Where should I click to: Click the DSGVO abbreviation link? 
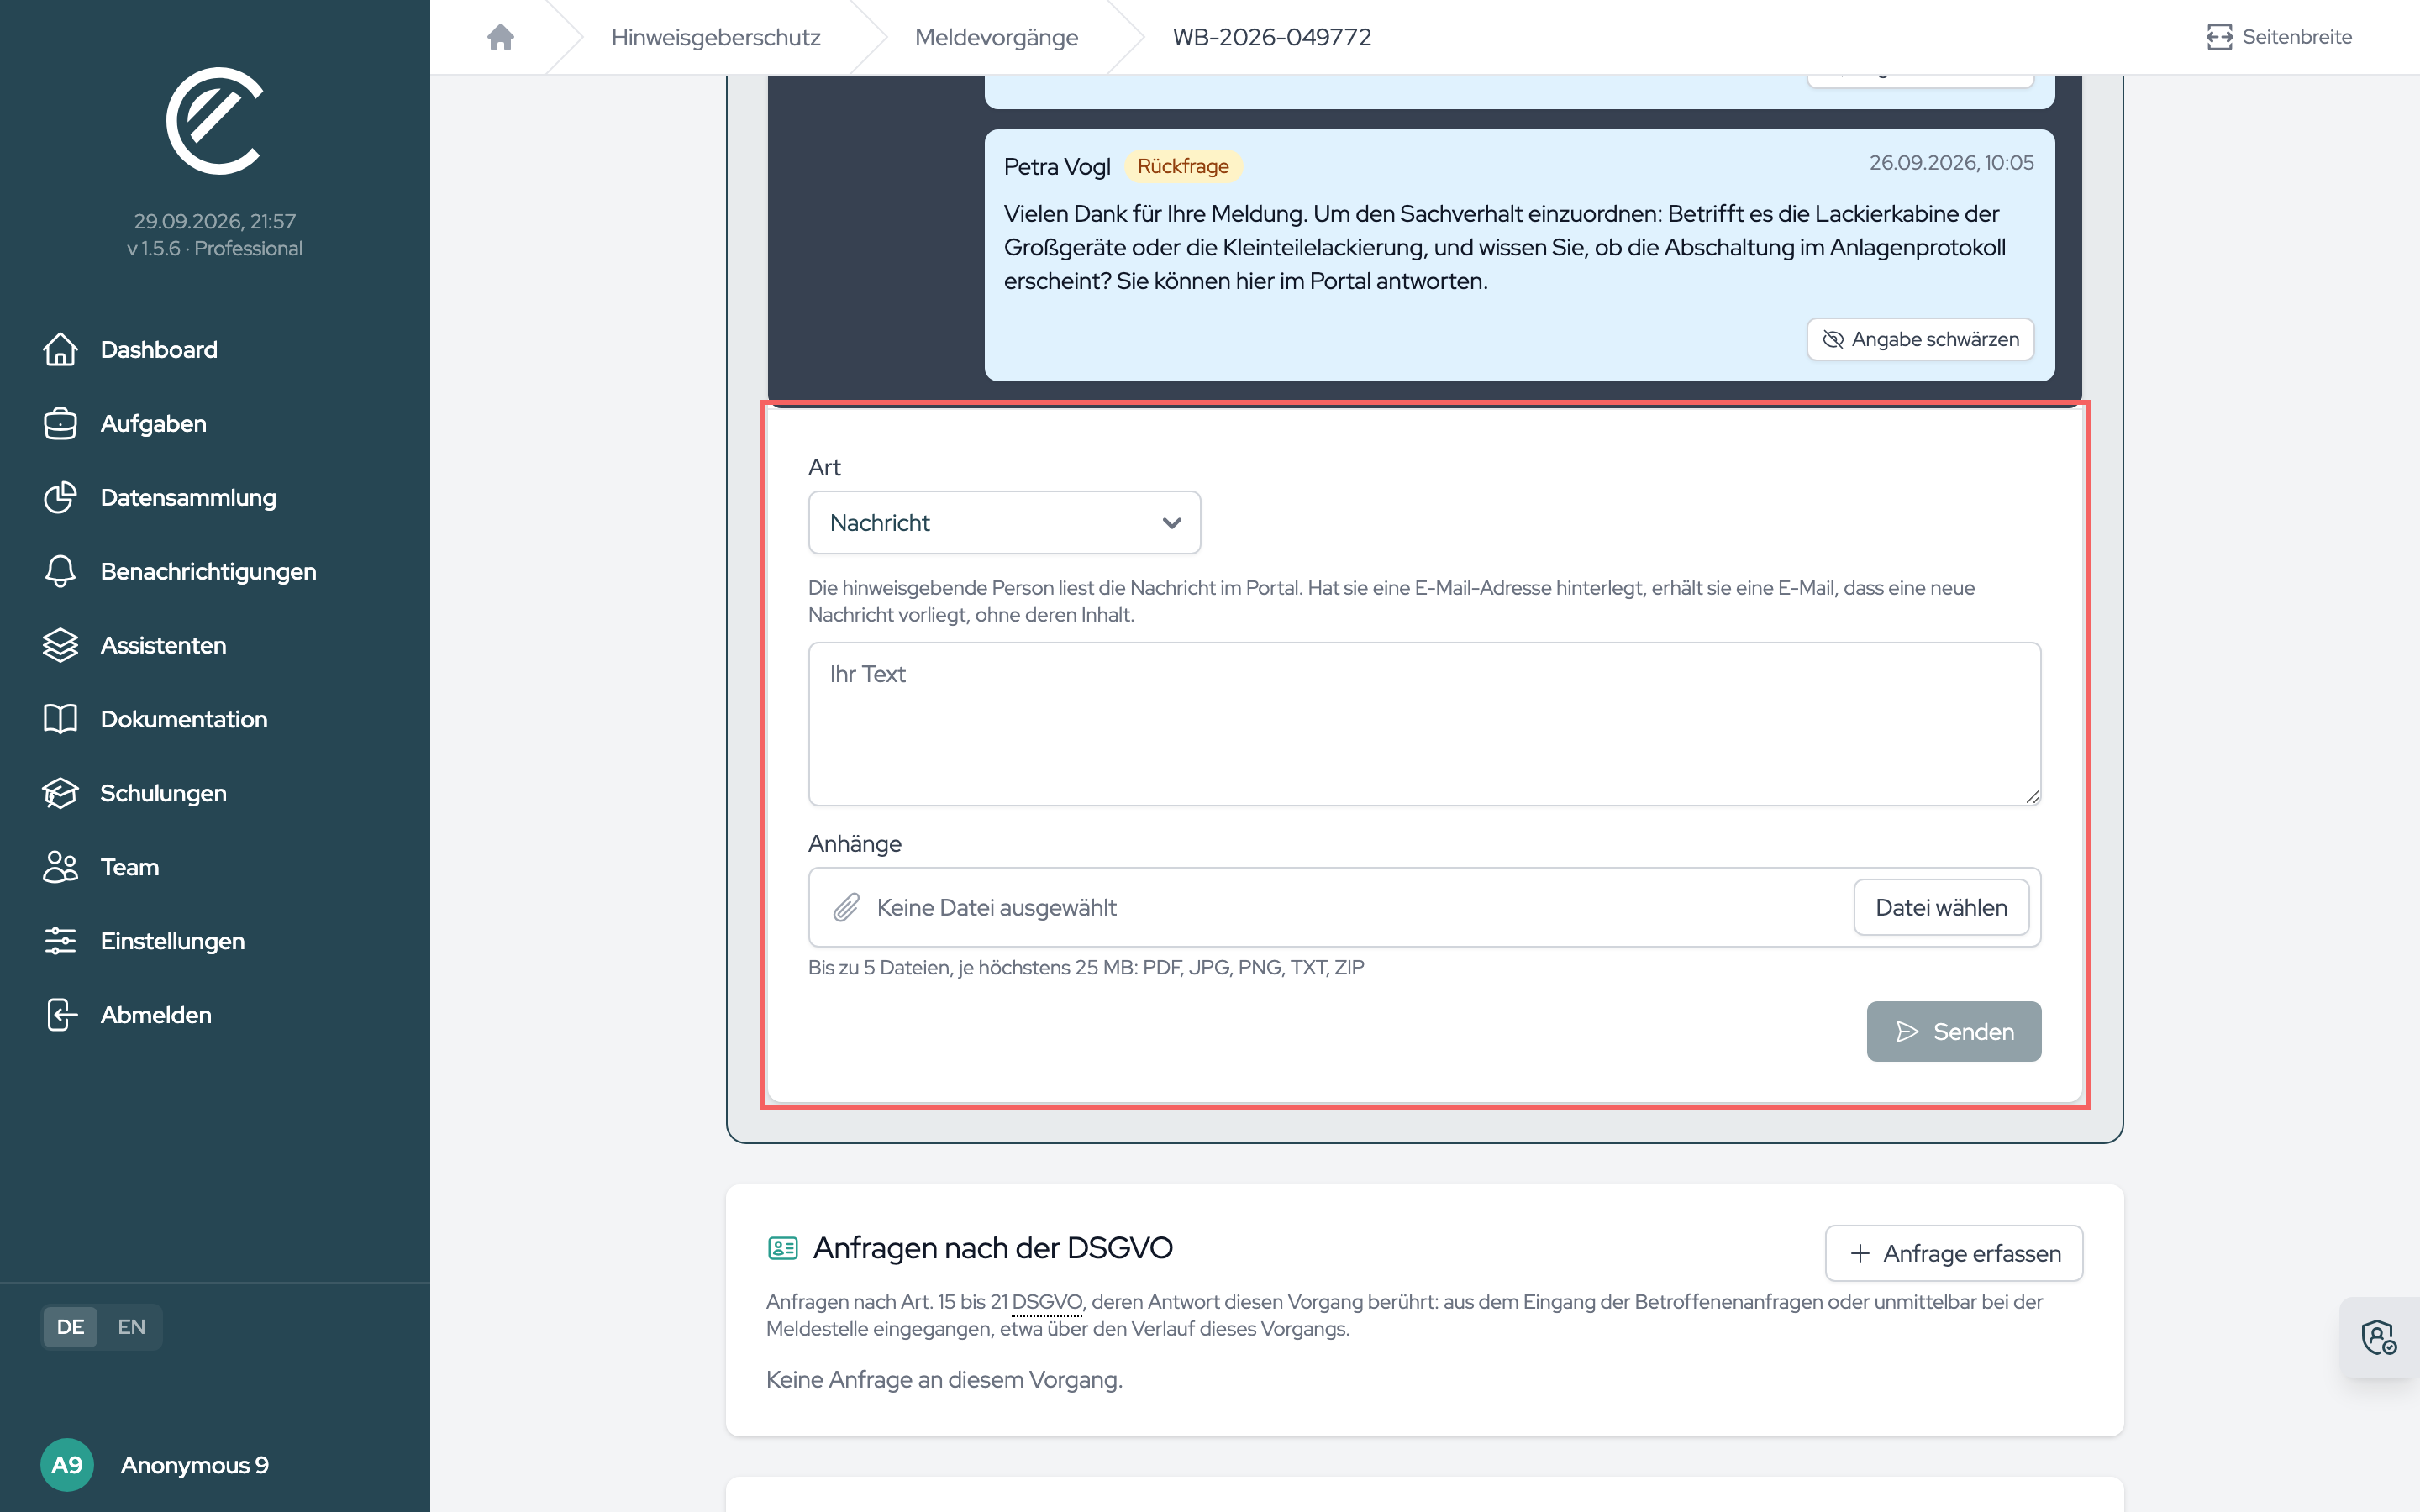point(1046,1302)
